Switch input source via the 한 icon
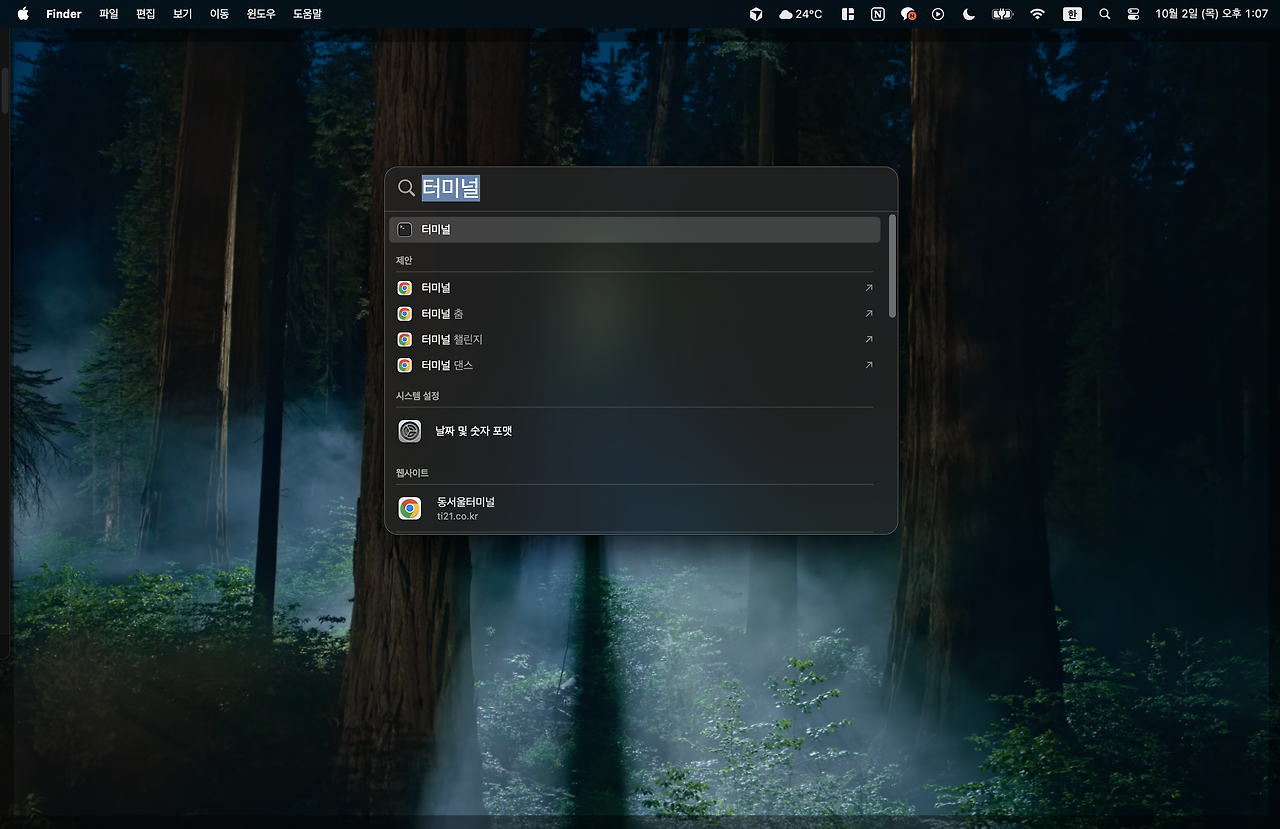The height and width of the screenshot is (829, 1280). coord(1072,14)
